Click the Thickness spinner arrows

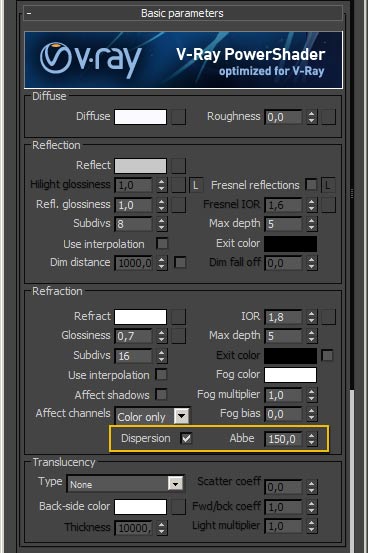pos(162,528)
